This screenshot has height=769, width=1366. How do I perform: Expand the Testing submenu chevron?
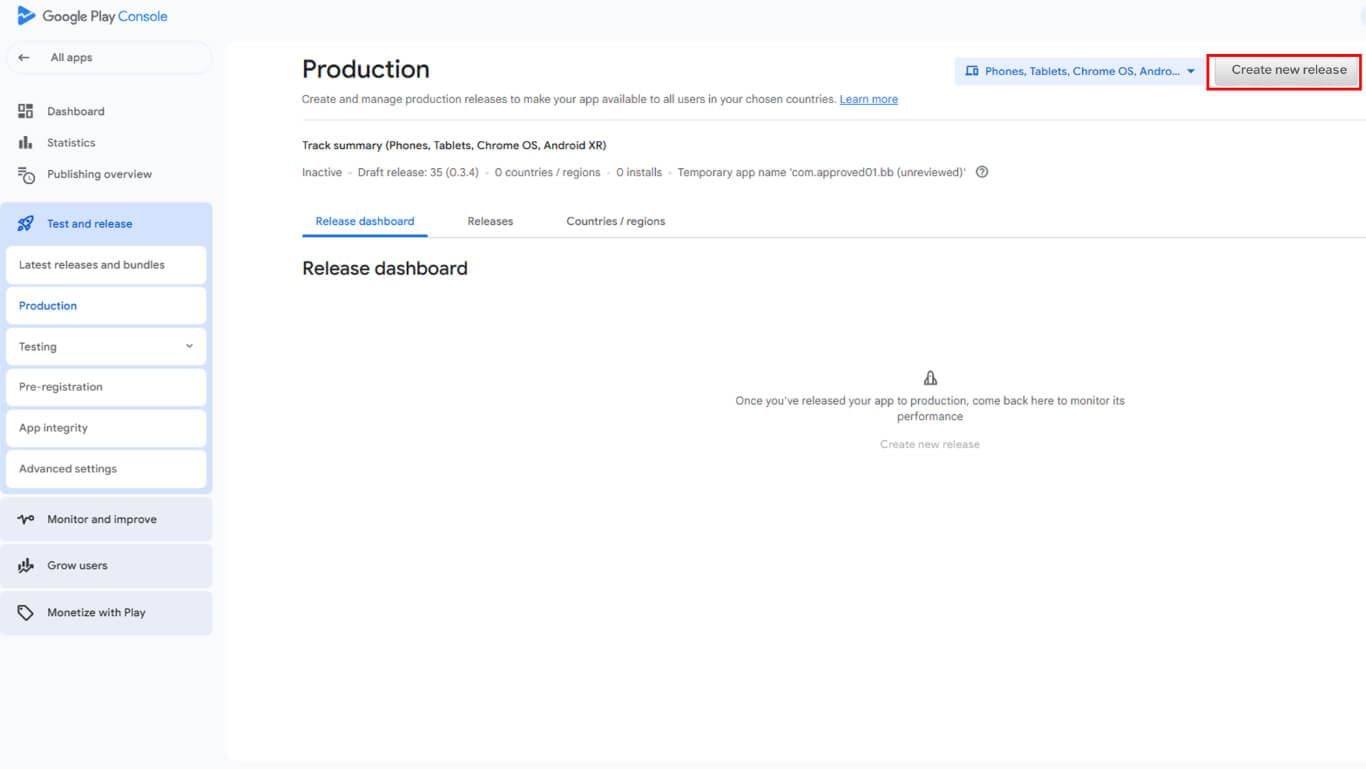point(189,347)
